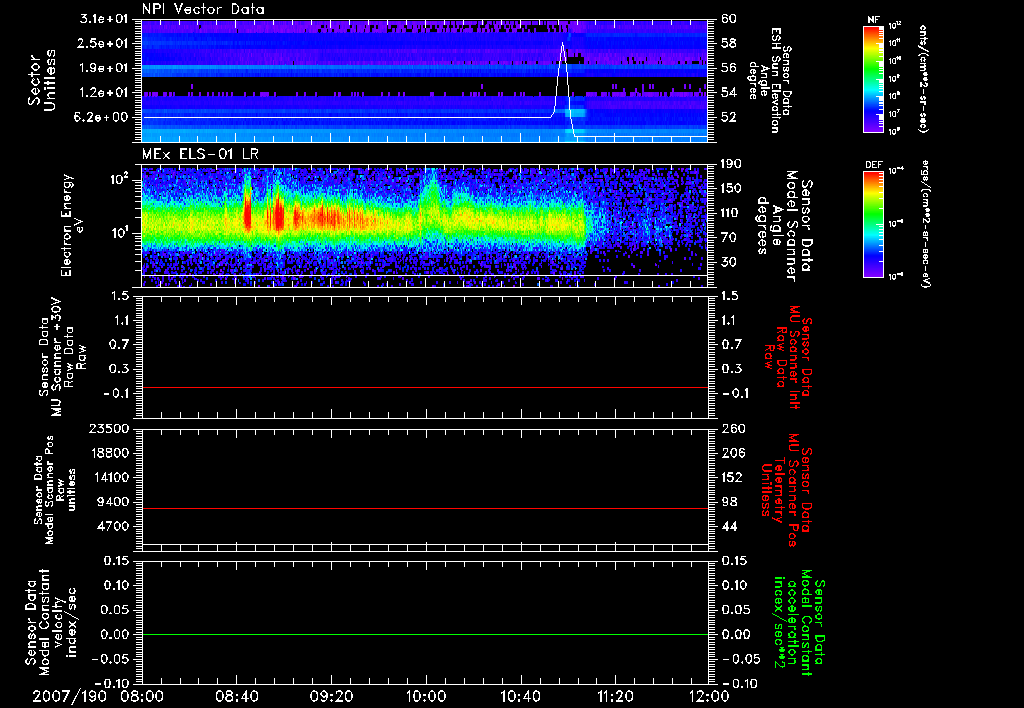The width and height of the screenshot is (1024, 708).
Task: Click the '18800' Scanner Pos axis value
Action: tap(110, 453)
